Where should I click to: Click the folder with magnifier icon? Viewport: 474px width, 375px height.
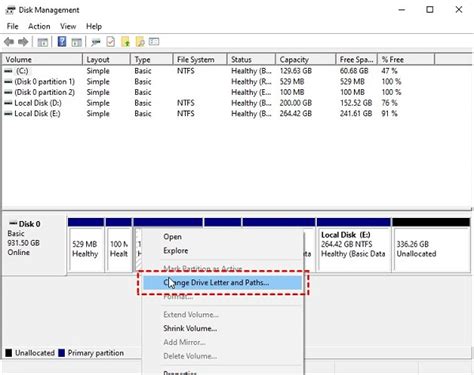(x=140, y=42)
